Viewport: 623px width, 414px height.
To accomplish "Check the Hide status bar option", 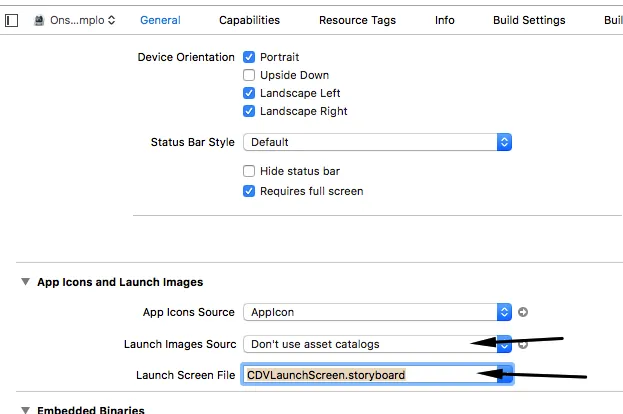I will [x=249, y=171].
